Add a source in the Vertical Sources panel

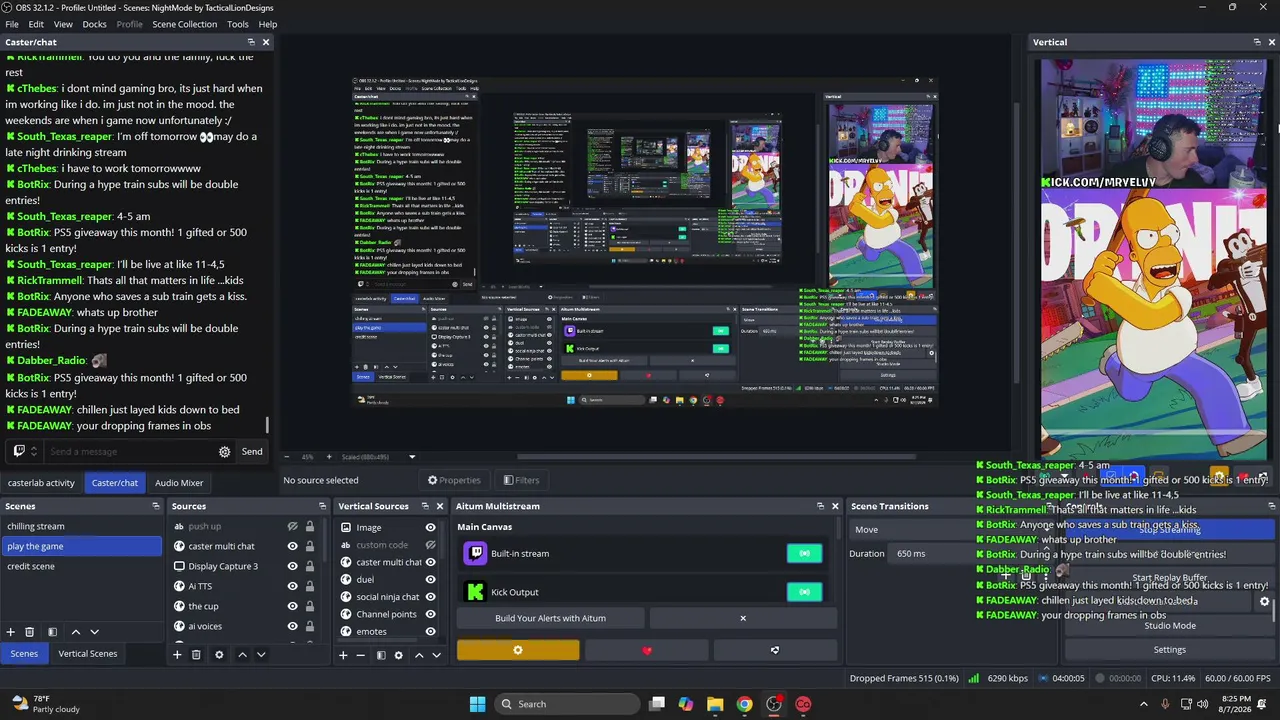(x=343, y=655)
